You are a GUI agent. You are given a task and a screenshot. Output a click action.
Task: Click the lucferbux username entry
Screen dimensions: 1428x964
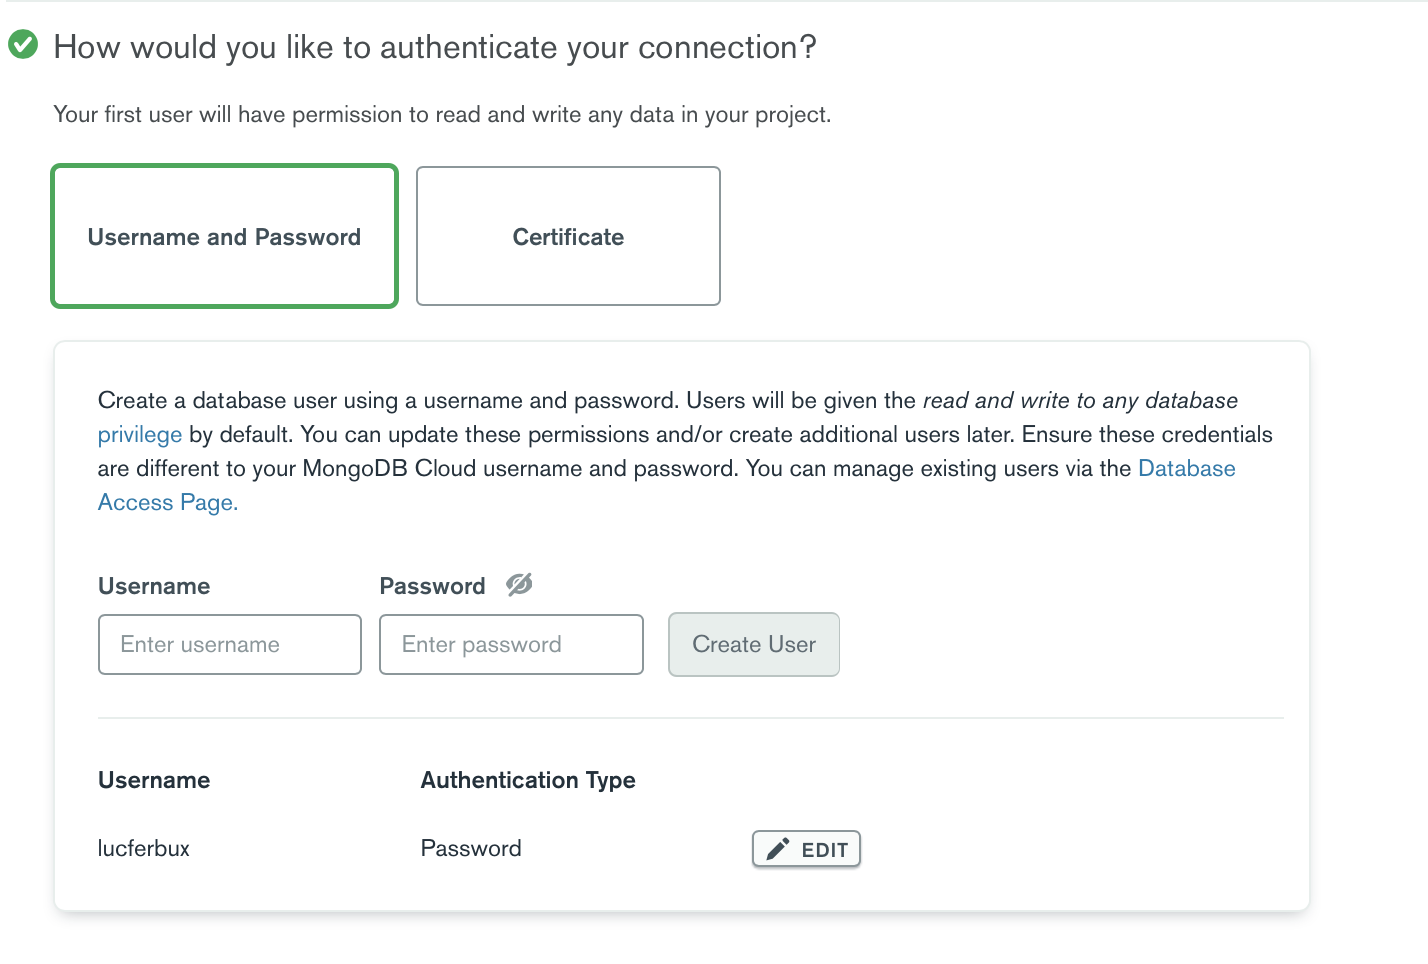click(x=144, y=849)
